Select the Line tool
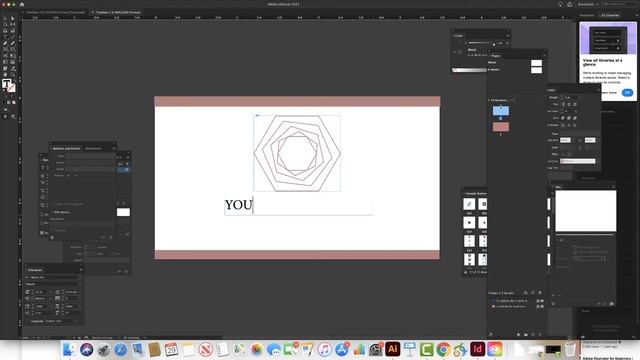The height and width of the screenshot is (360, 640). click(x=13, y=37)
